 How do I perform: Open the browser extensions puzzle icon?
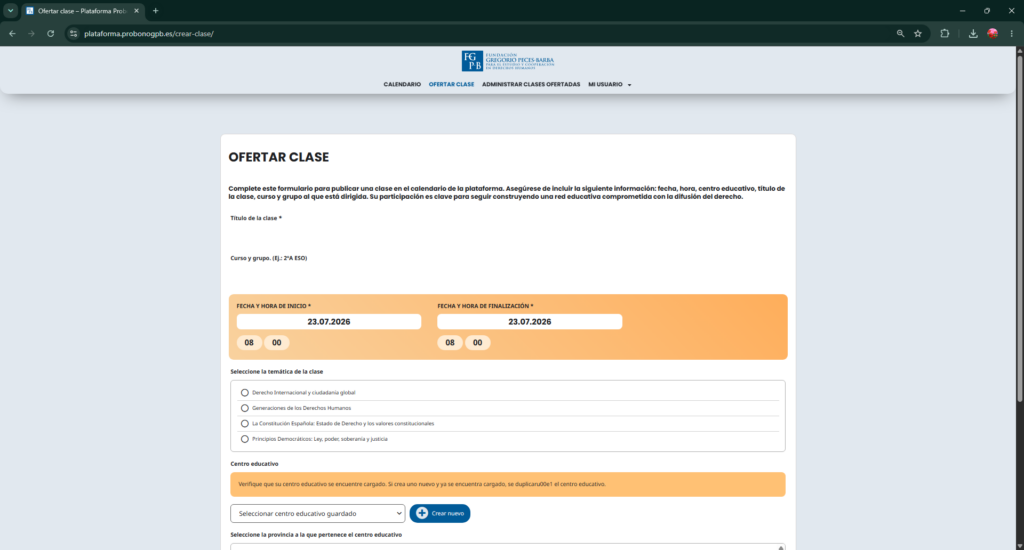944,33
